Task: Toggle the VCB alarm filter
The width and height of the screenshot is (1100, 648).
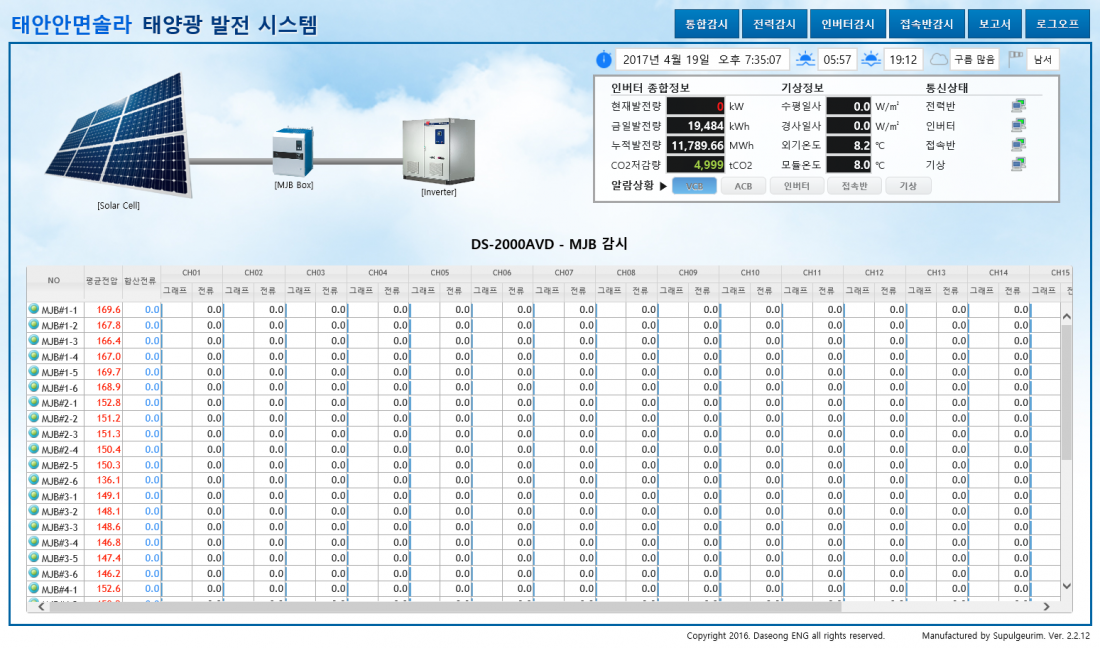Action: point(695,186)
